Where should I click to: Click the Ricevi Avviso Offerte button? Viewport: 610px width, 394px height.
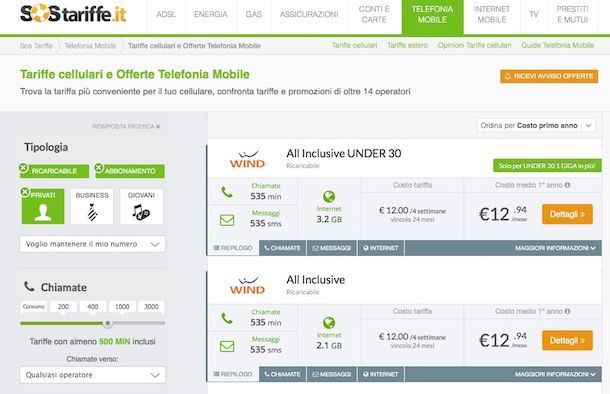coord(549,76)
